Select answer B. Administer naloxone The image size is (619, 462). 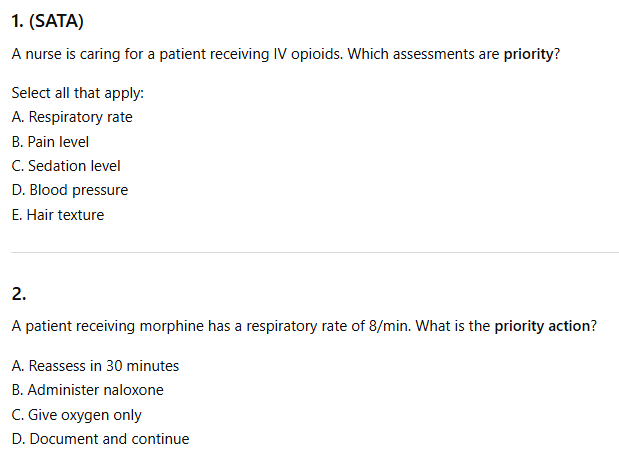coord(87,390)
